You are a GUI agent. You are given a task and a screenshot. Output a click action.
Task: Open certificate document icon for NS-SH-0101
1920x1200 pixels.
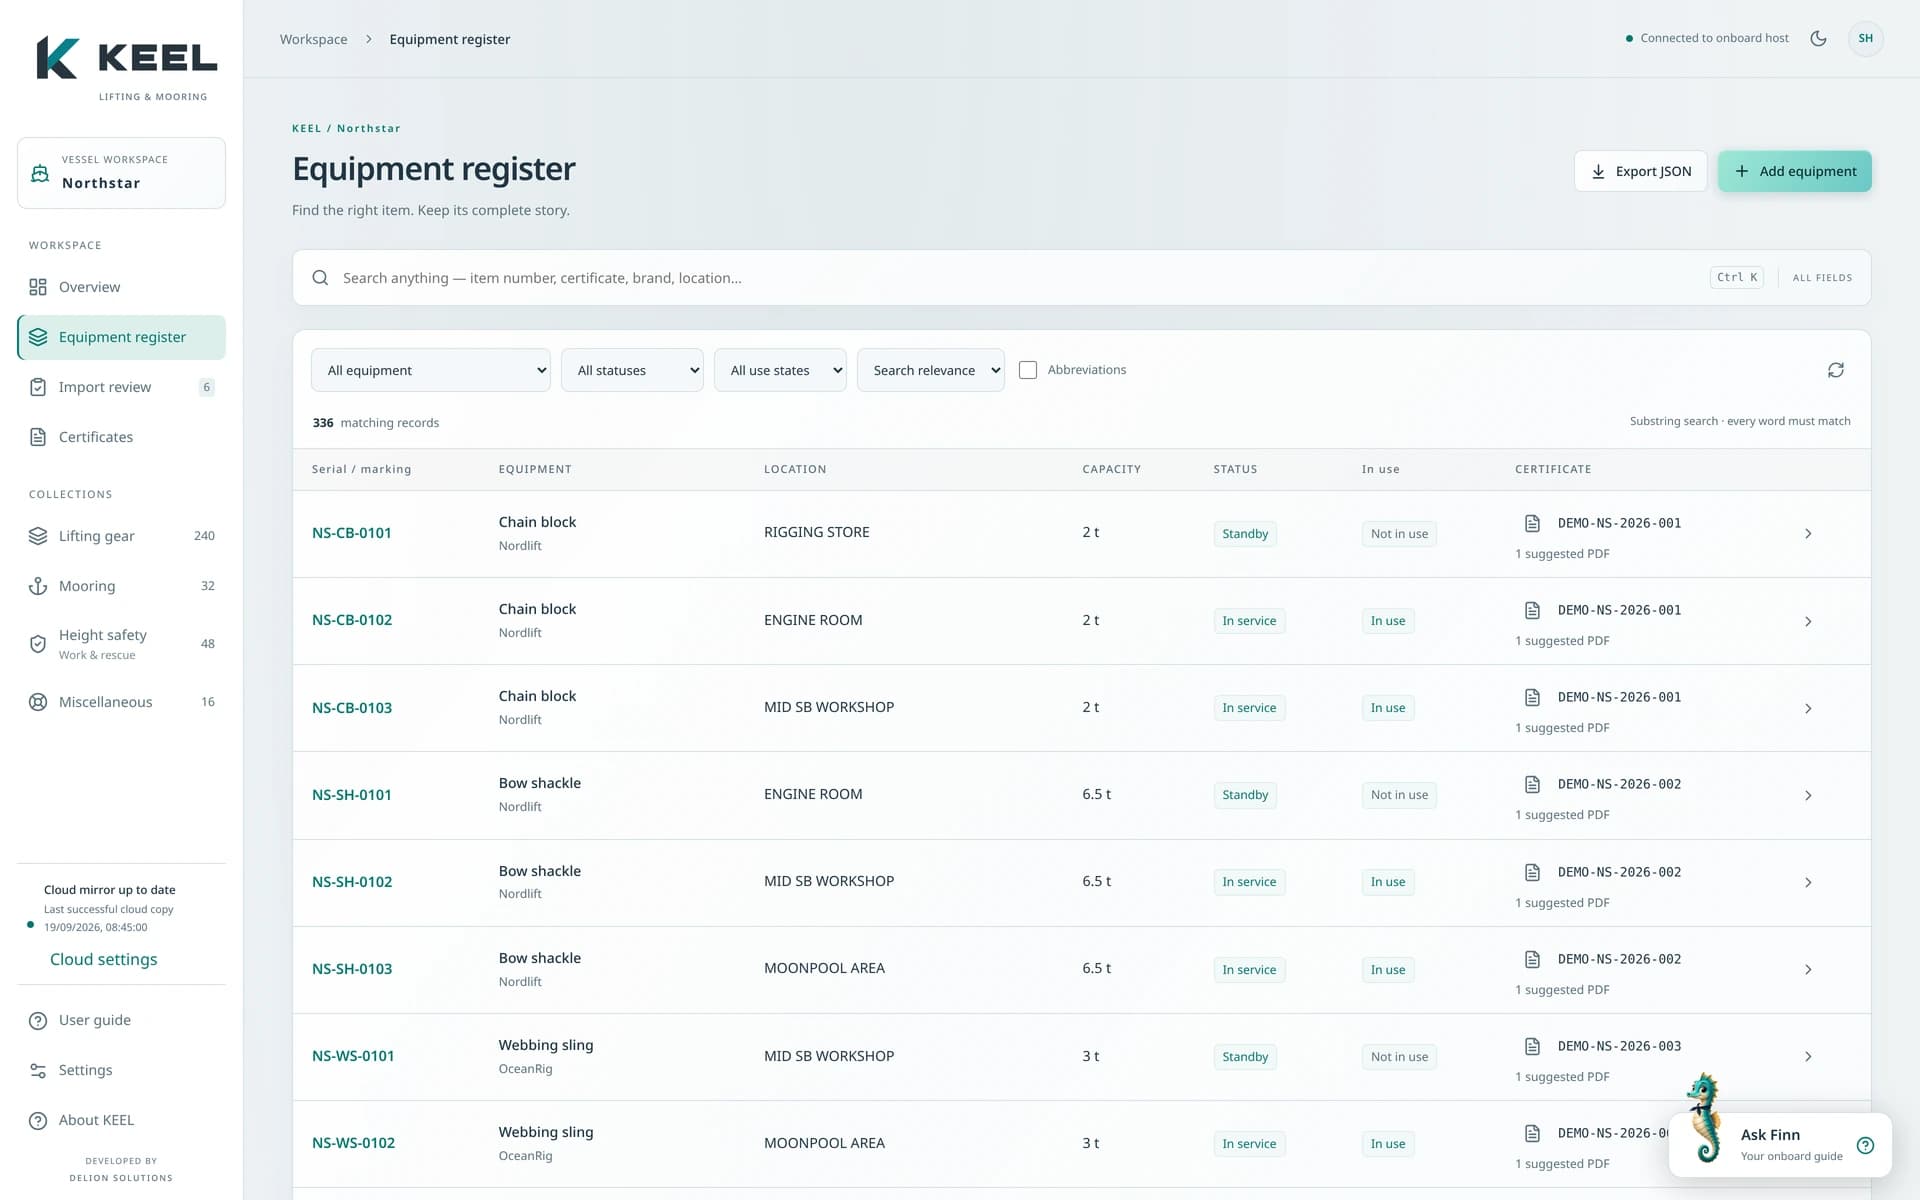[1532, 784]
